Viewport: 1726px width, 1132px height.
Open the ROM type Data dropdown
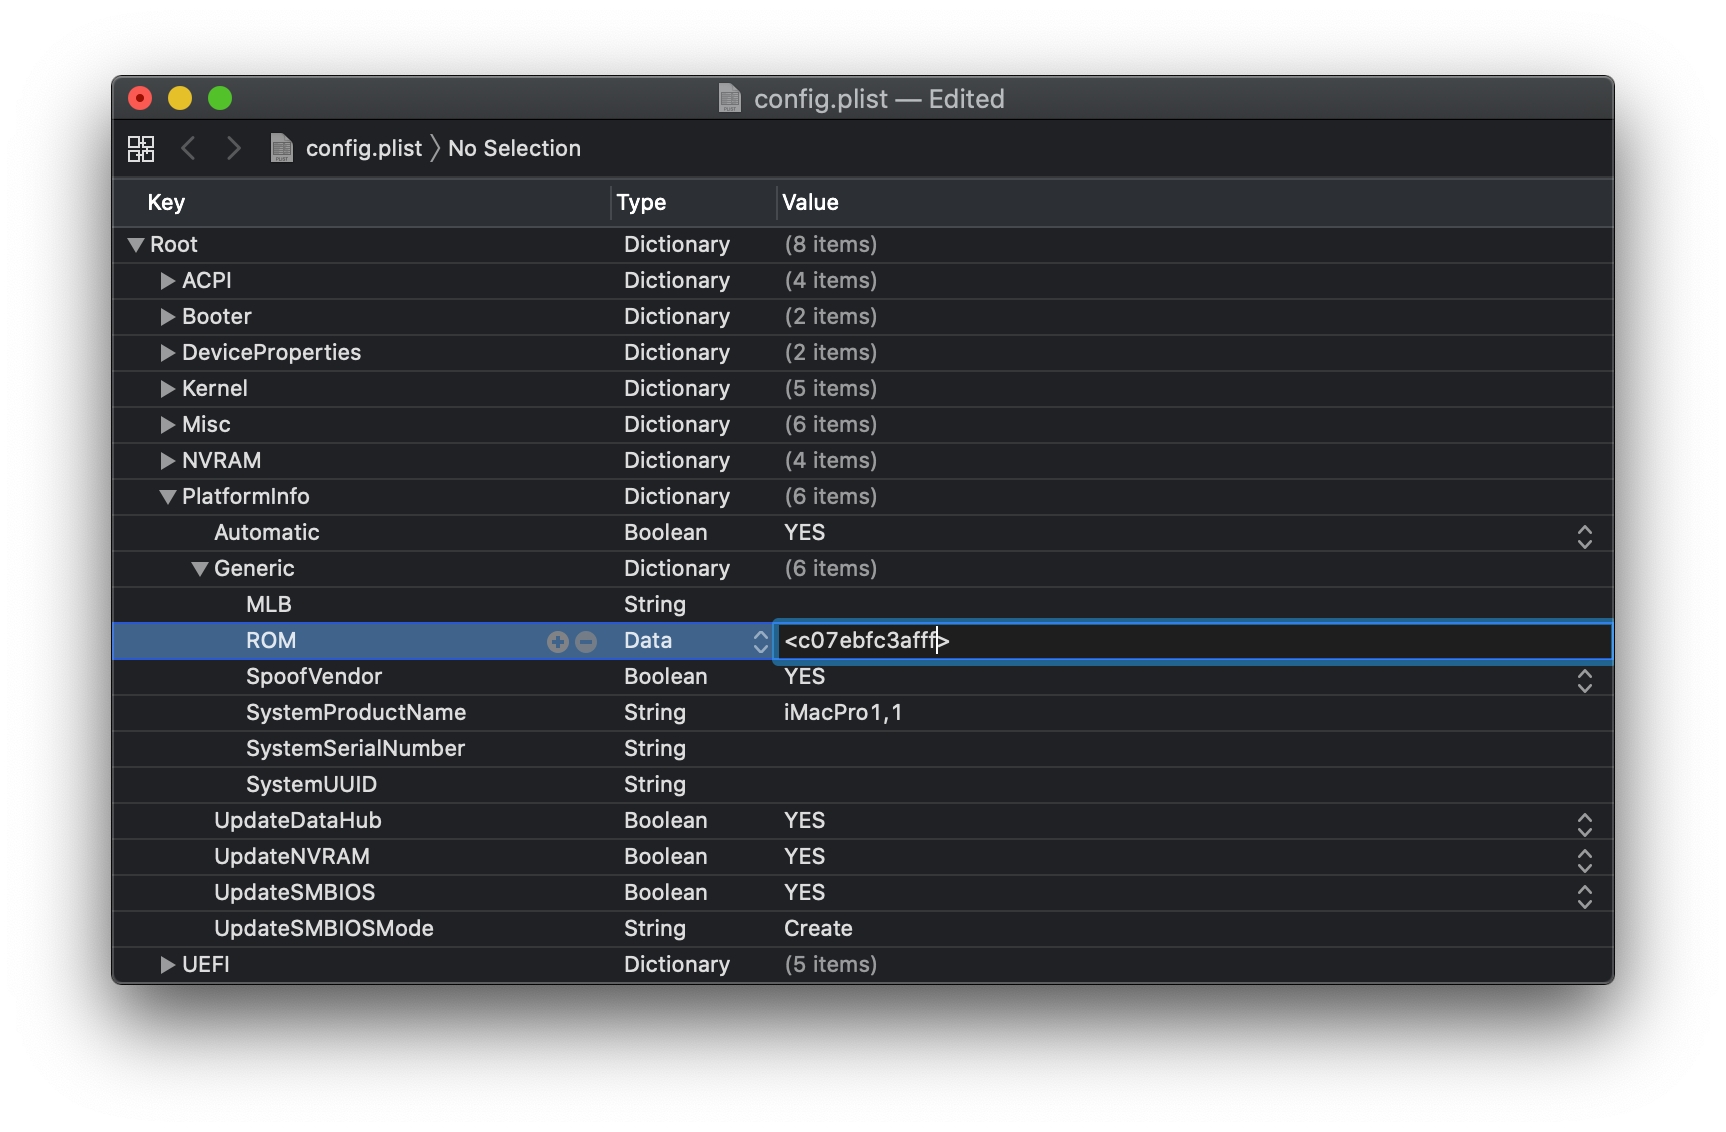click(x=761, y=642)
